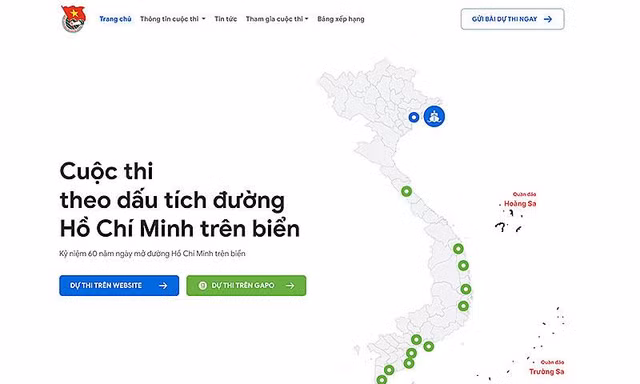640x384 pixels.
Task: Open the Tin tức menu item
Action: click(226, 19)
